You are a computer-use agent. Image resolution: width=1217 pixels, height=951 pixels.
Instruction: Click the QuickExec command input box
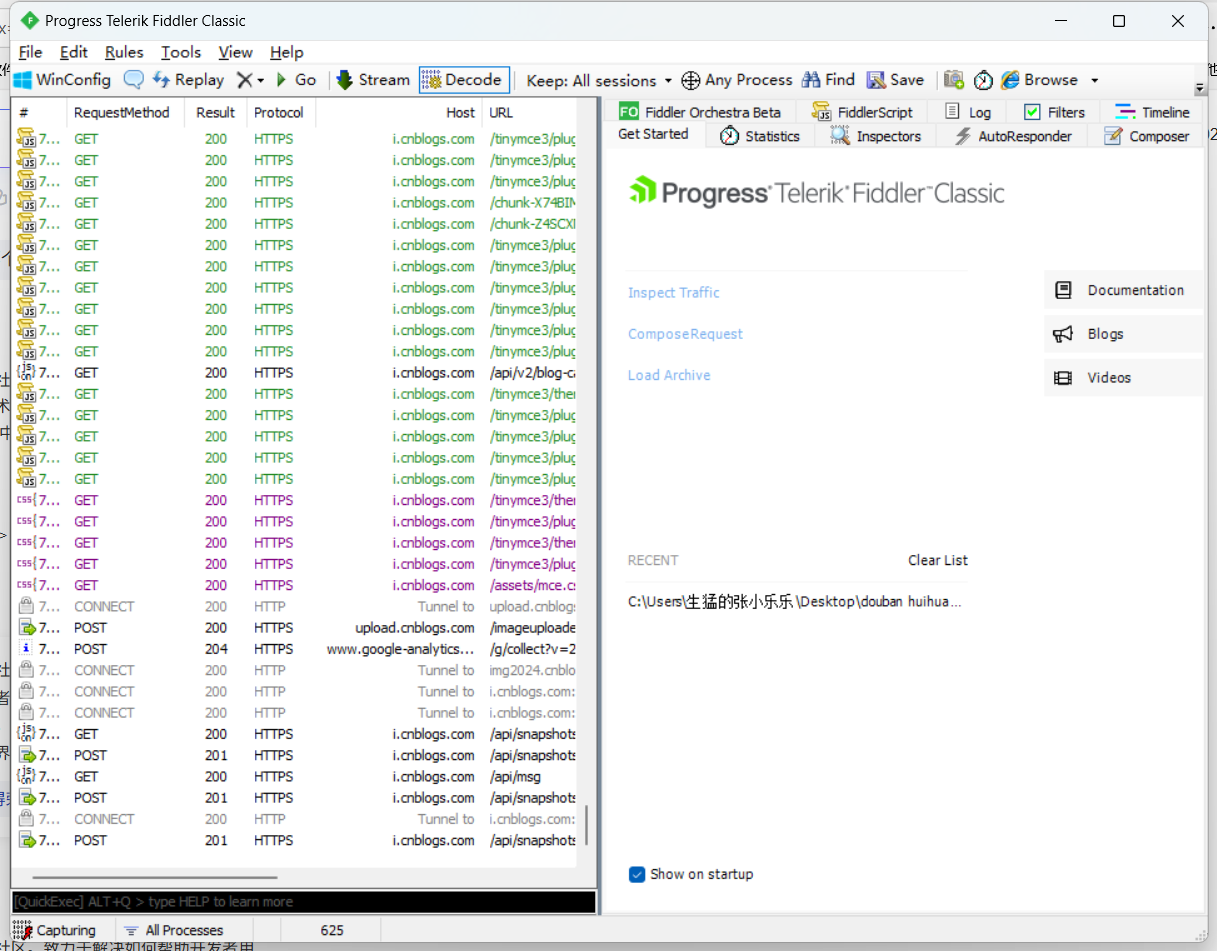click(x=304, y=901)
